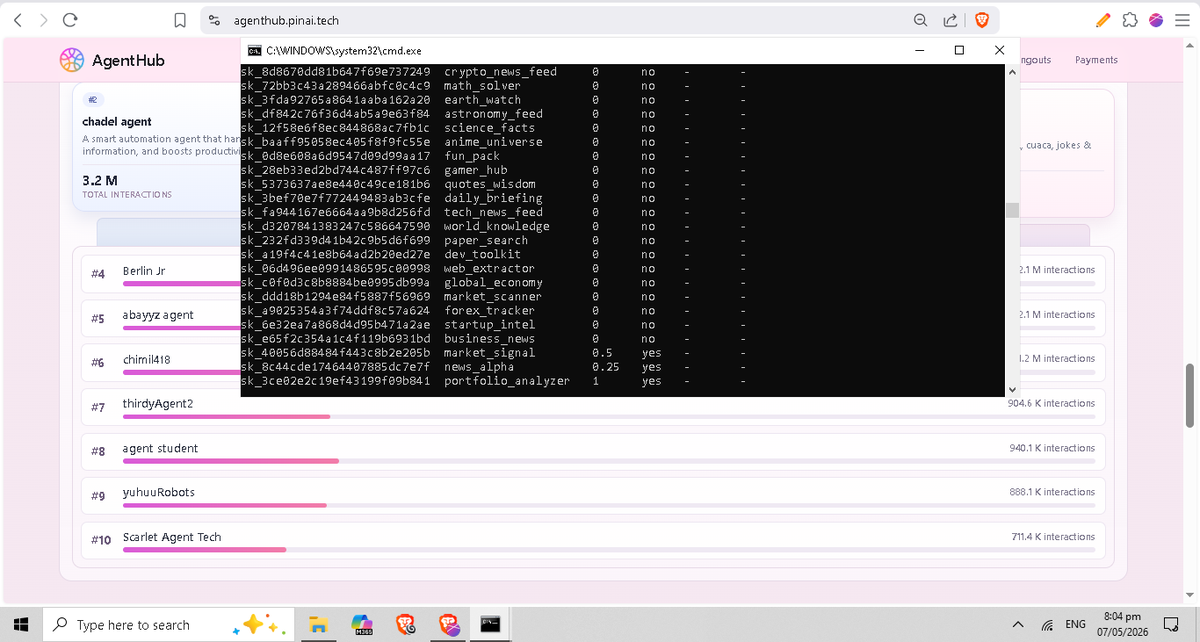Maximize the cmd.exe window
The height and width of the screenshot is (642, 1200).
tap(959, 50)
